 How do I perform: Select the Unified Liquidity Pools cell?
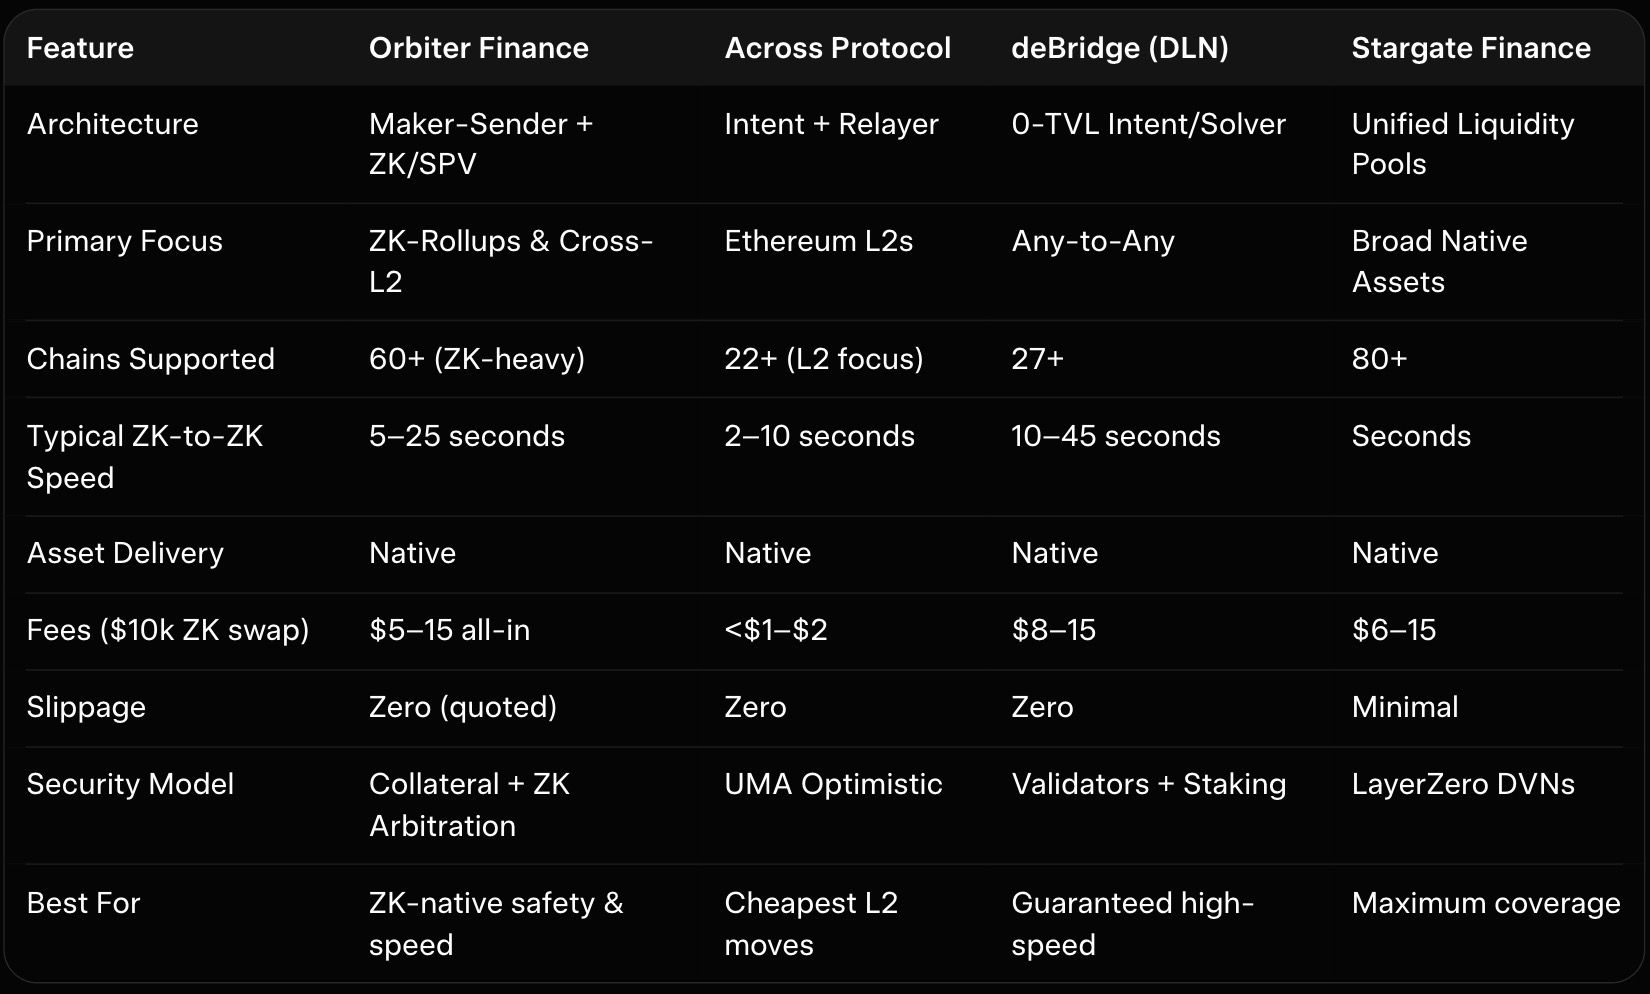click(x=1462, y=144)
